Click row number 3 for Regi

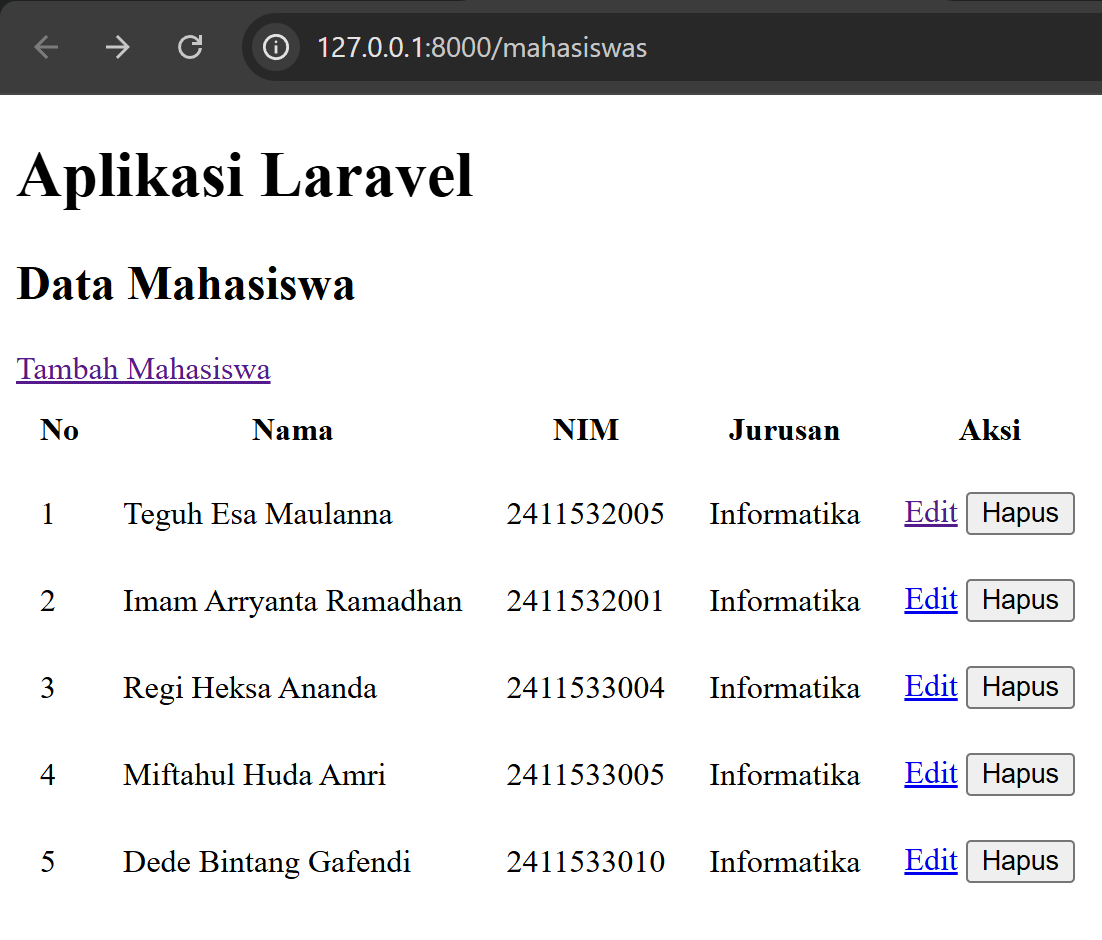click(48, 688)
